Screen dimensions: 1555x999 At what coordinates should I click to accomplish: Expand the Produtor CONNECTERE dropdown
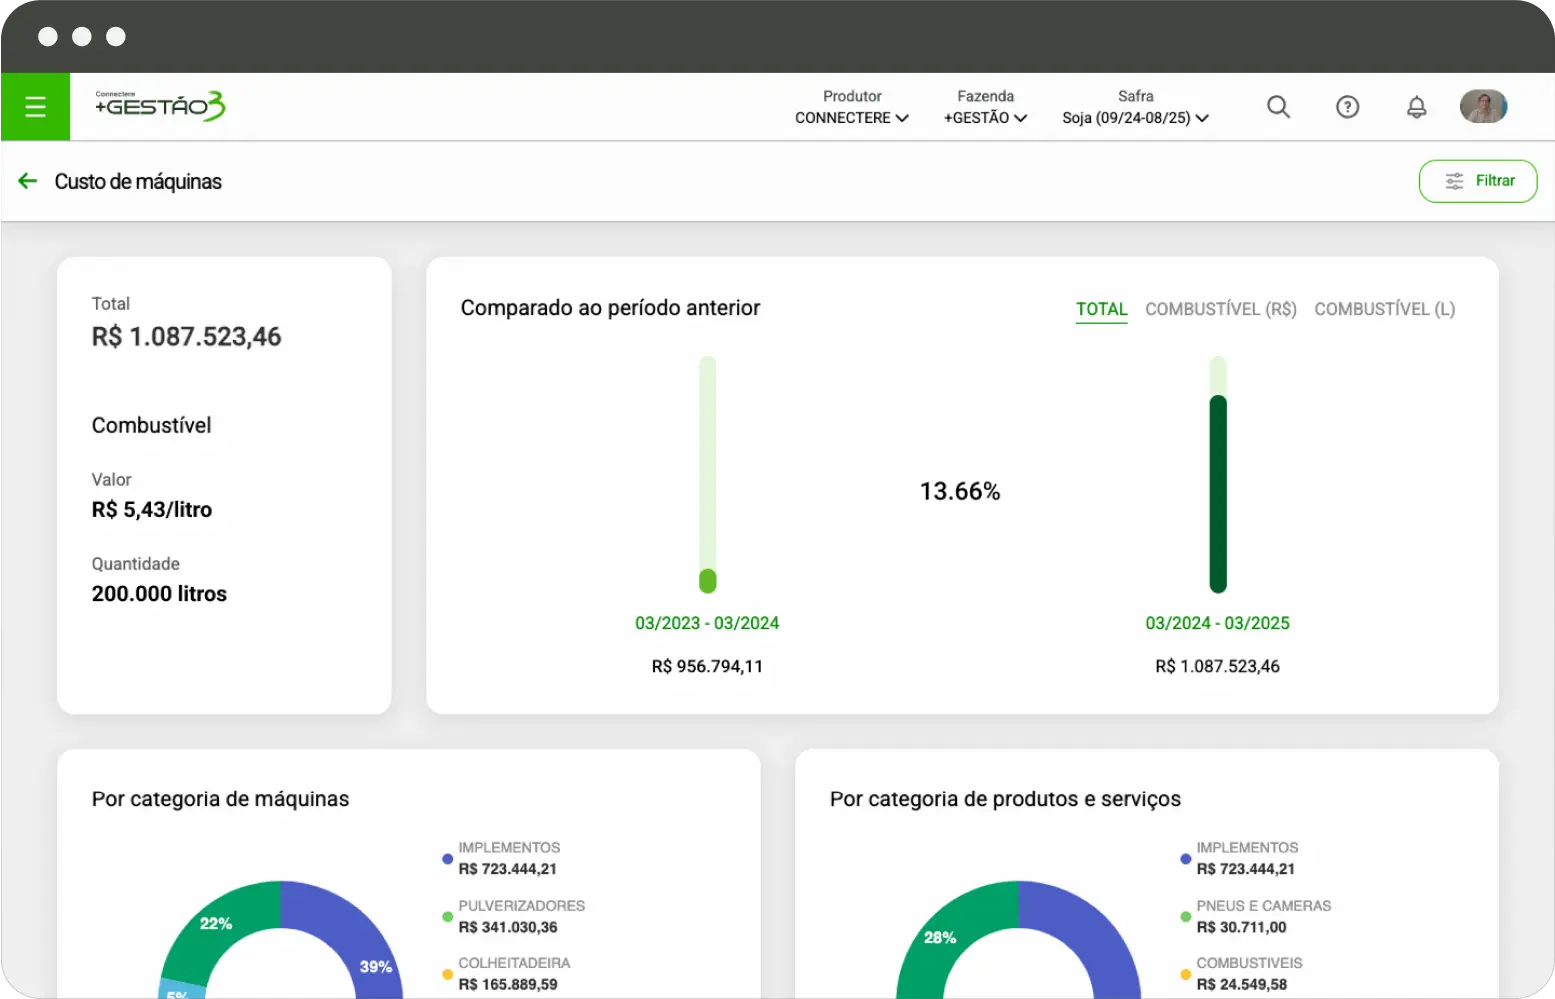click(852, 117)
